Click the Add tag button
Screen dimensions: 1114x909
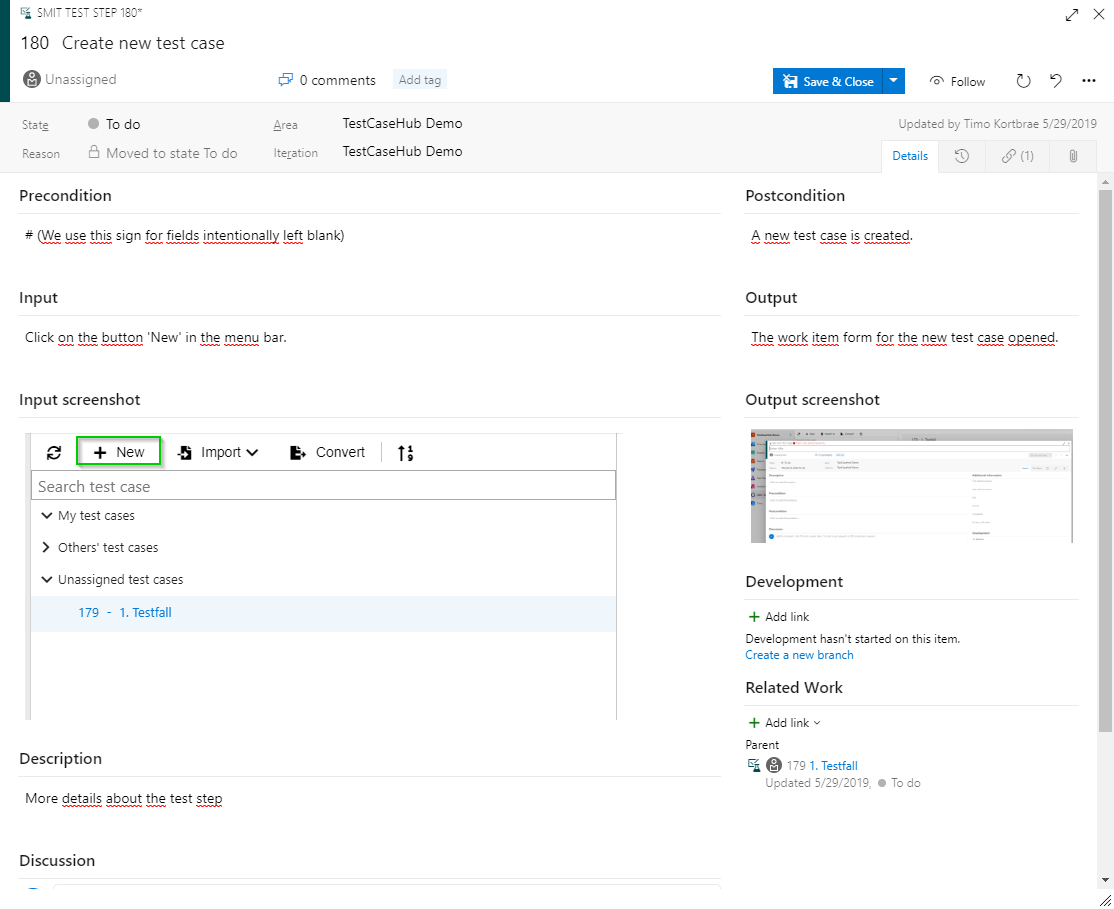click(x=419, y=80)
